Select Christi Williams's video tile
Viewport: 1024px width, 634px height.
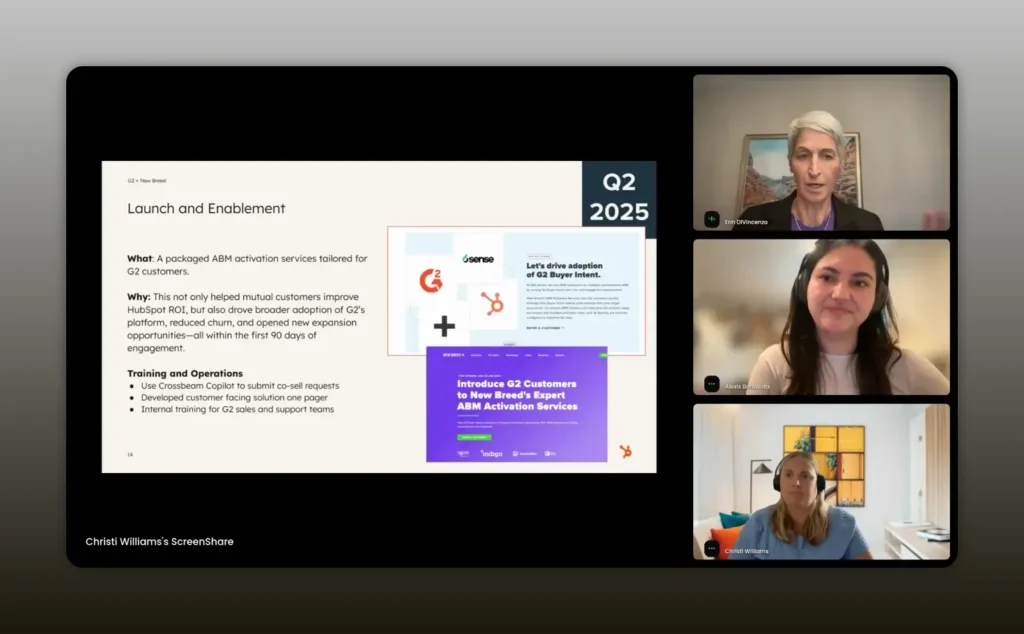tap(821, 481)
